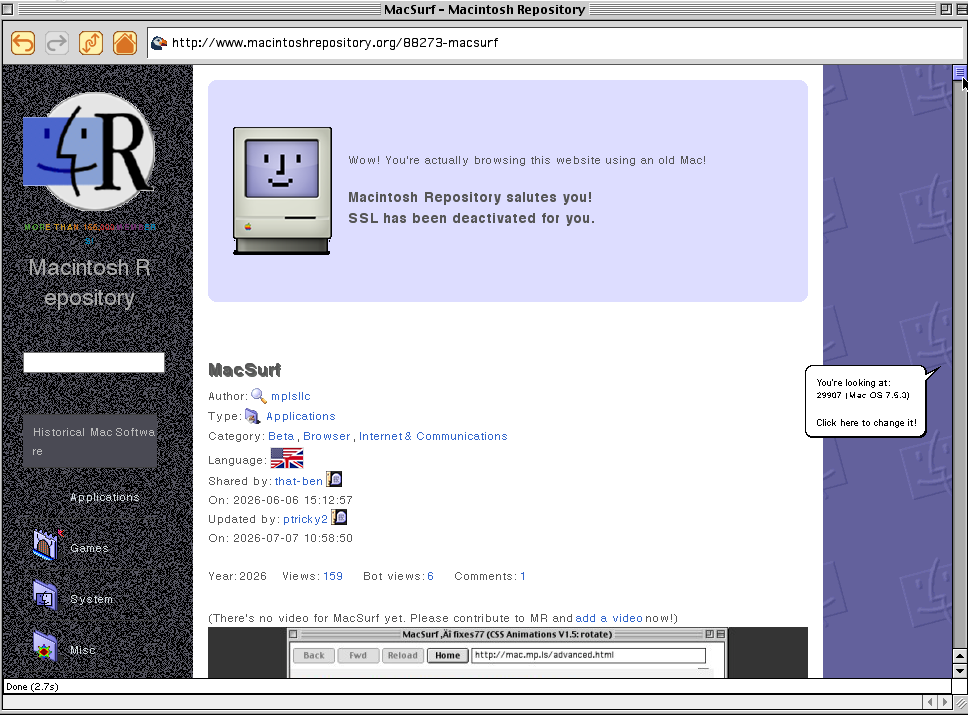Click the Bot views count 6

[x=430, y=576]
